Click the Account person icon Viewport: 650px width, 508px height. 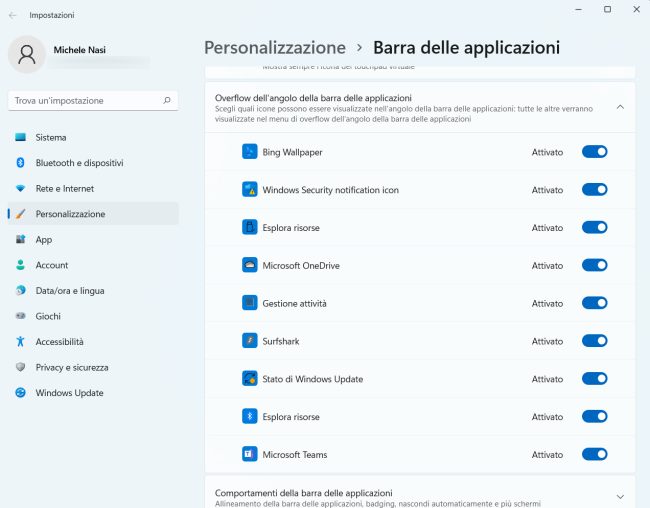pyautogui.click(x=20, y=265)
